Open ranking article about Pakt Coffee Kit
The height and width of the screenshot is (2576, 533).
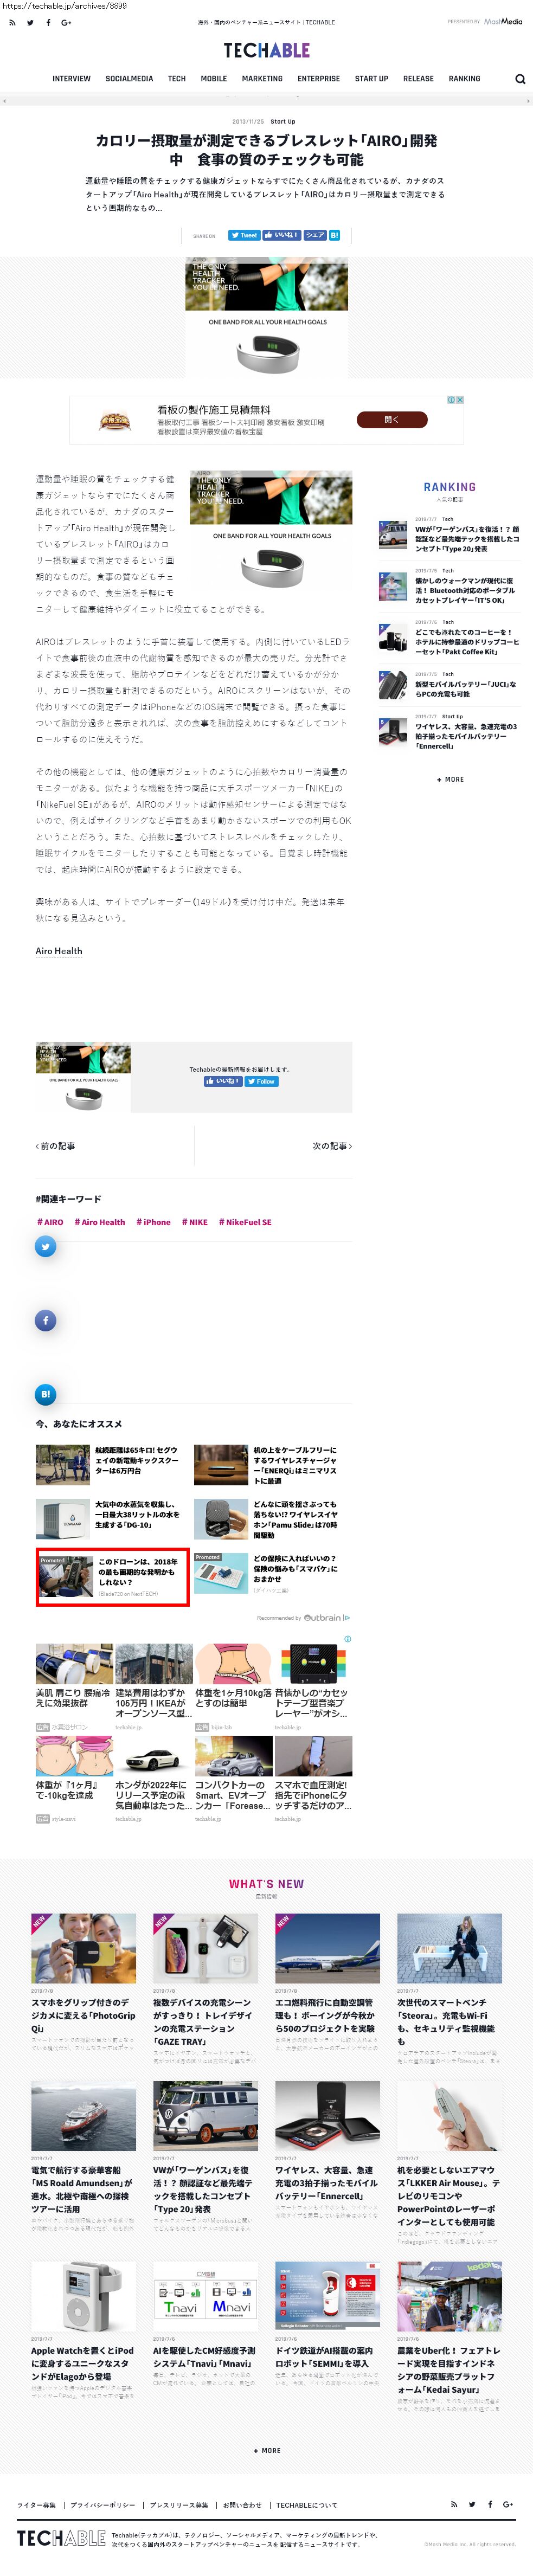467,642
